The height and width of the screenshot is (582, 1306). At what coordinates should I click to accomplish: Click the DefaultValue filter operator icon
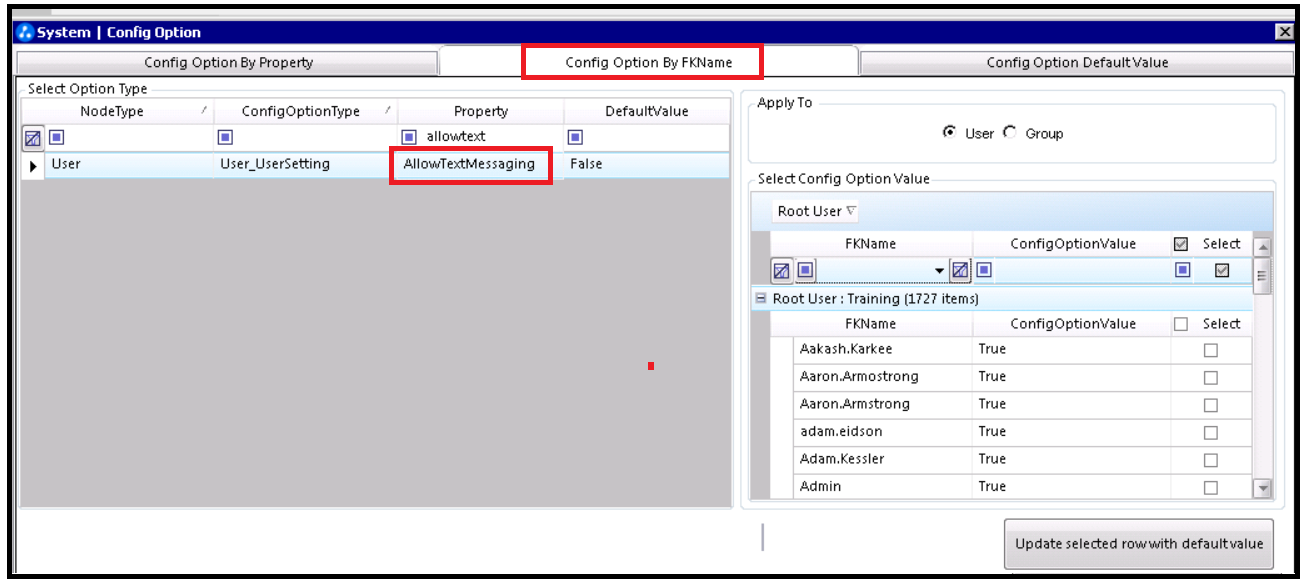575,136
